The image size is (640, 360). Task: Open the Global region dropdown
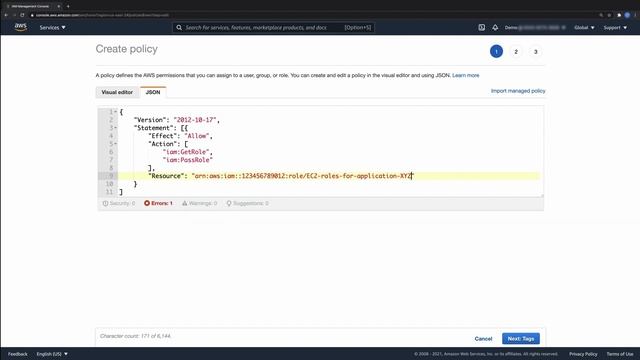(x=584, y=27)
